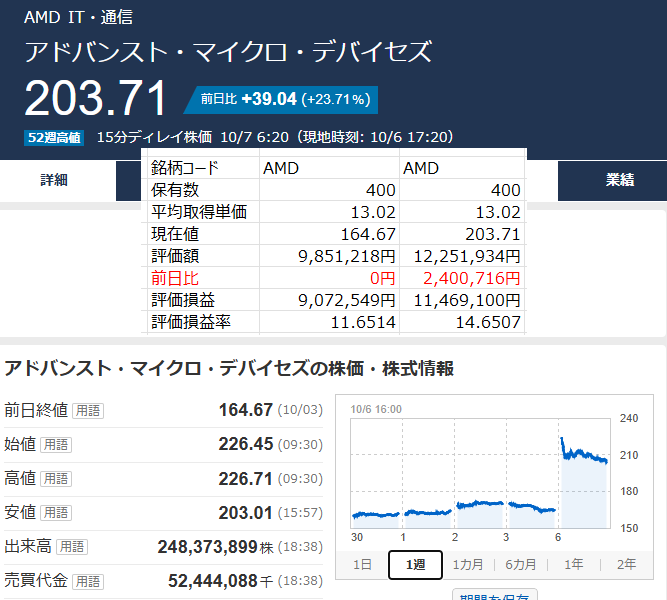Switch to the 詳細 tab
Screen dimensions: 667x600
(55, 180)
